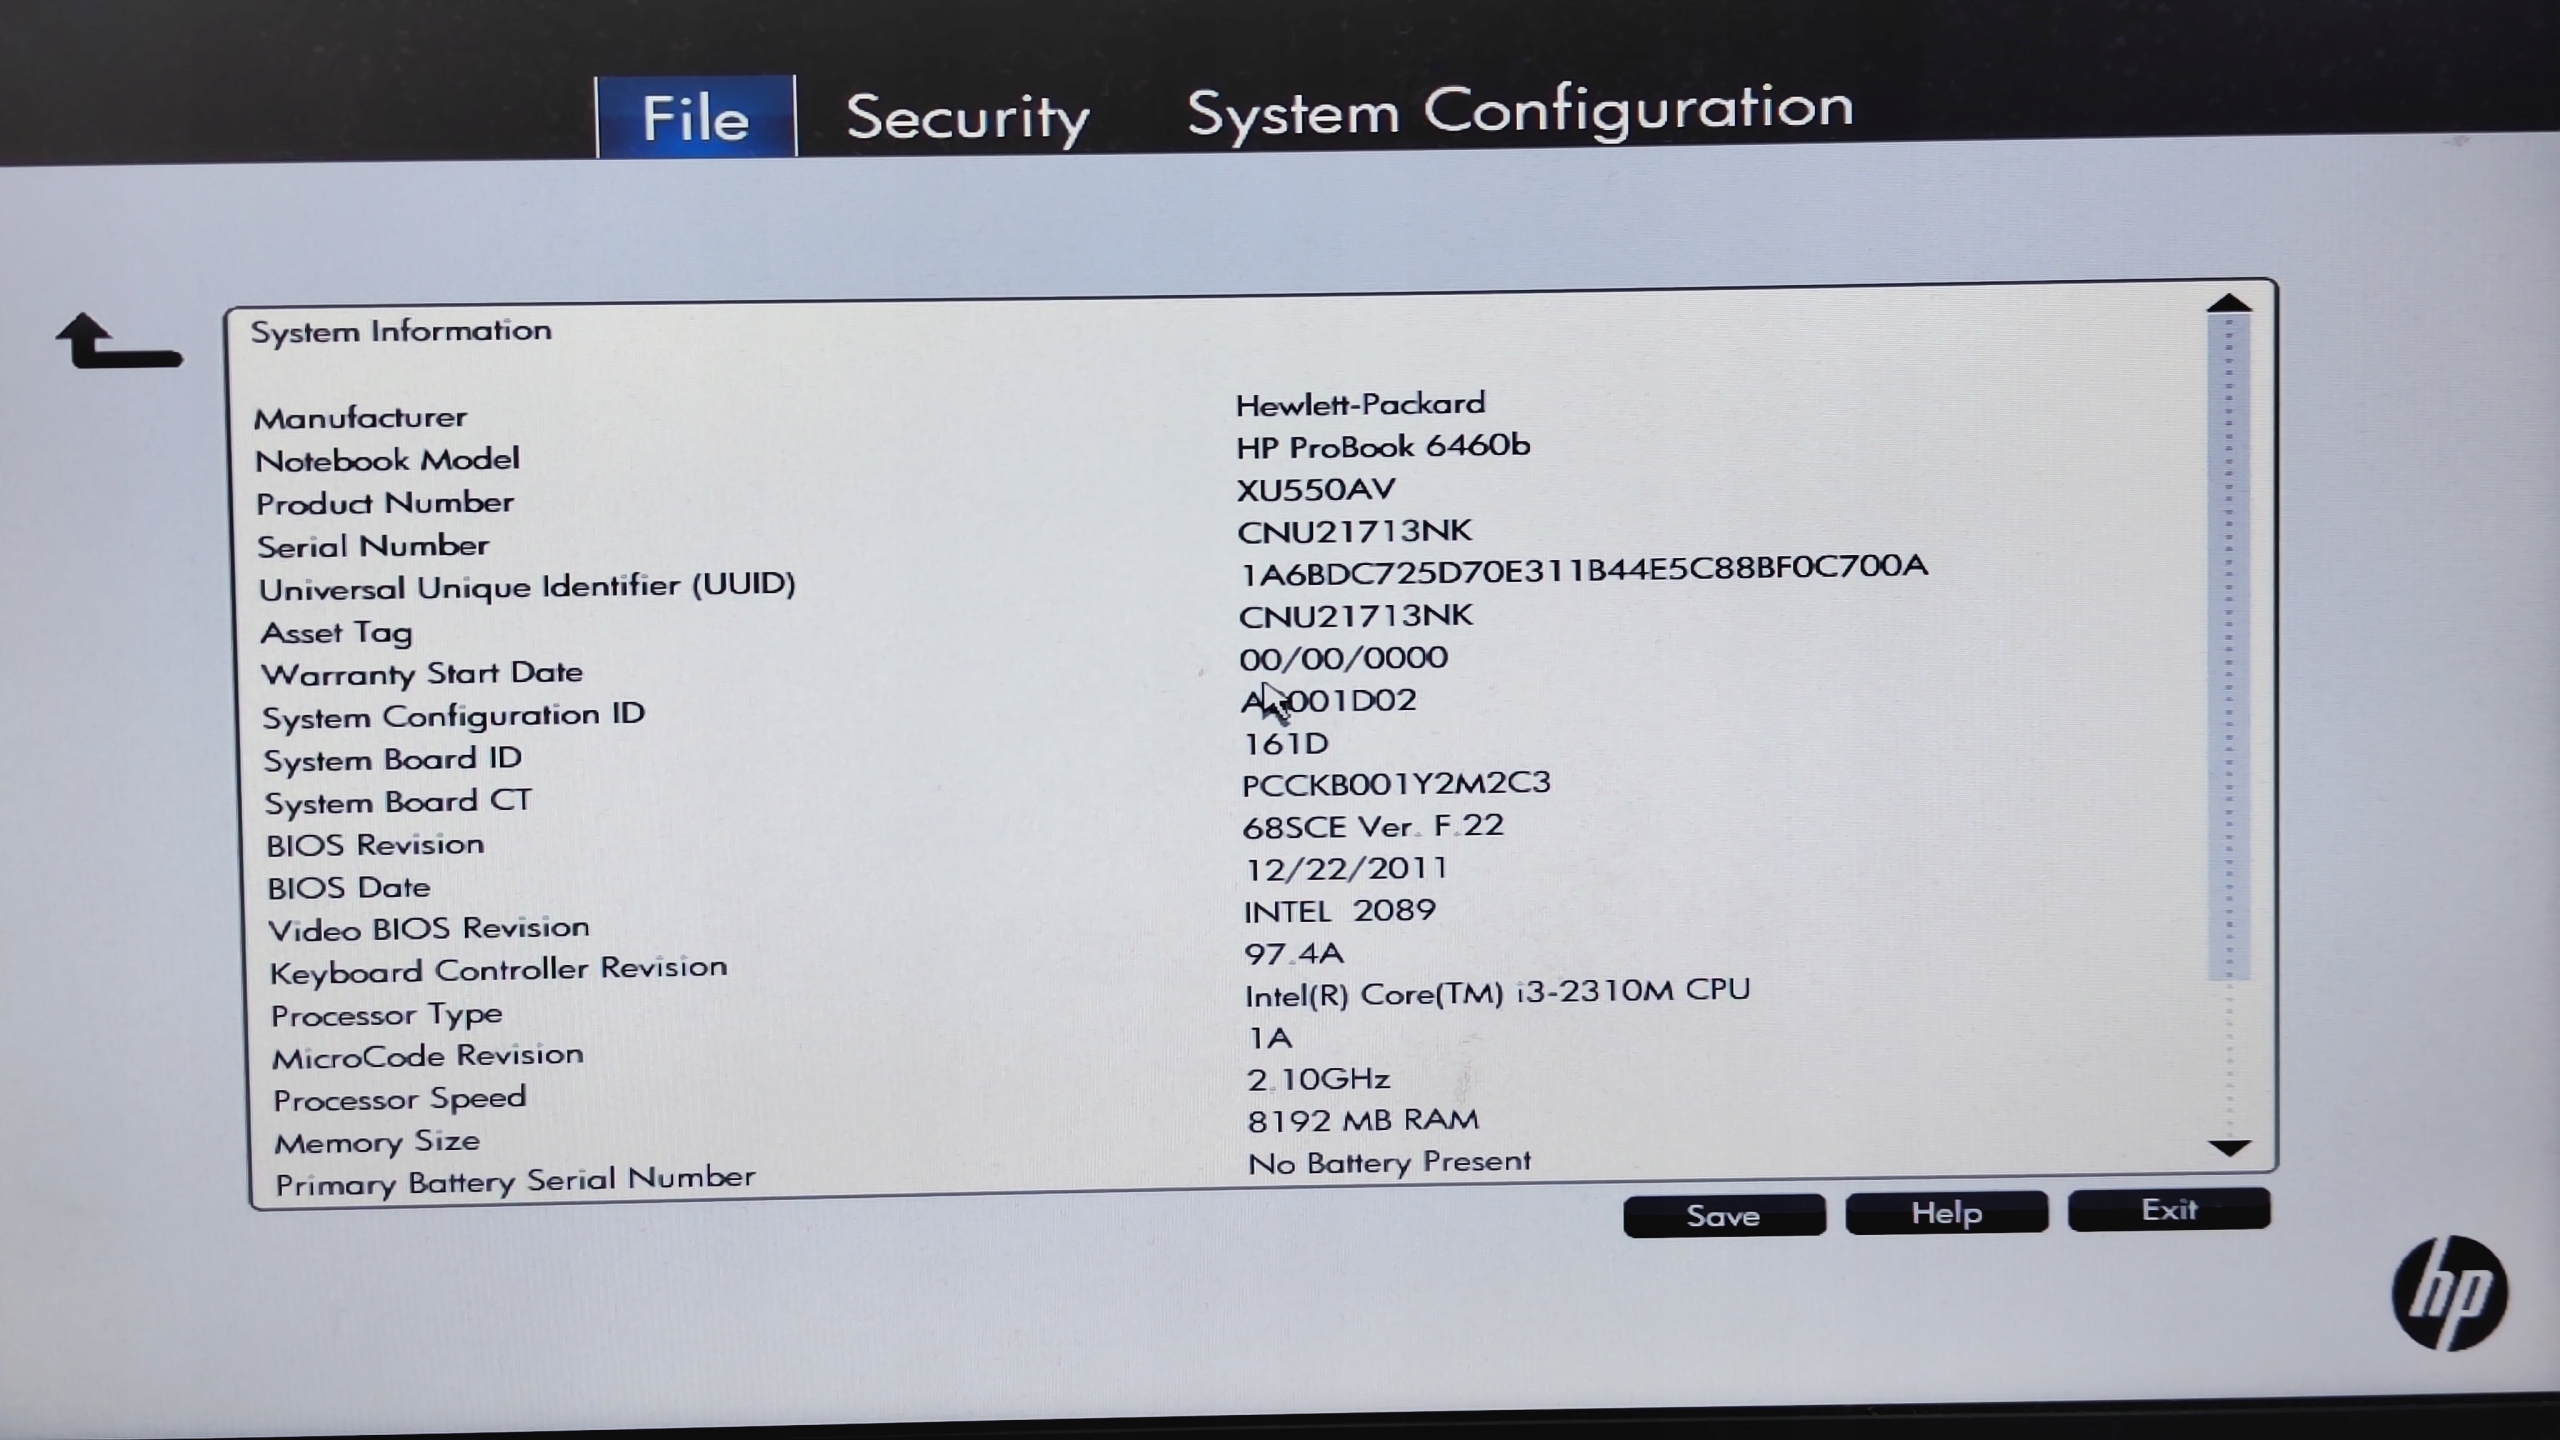
Task: Select the 00/00/0000 warranty date
Action: pyautogui.click(x=1344, y=658)
